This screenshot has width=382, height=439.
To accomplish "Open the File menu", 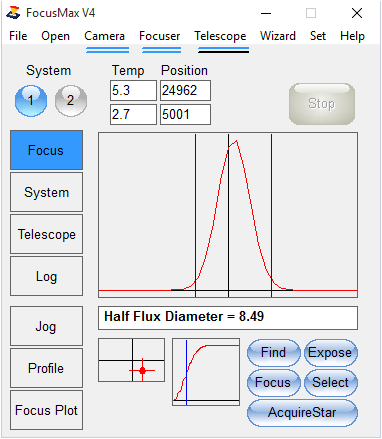I will click(18, 36).
